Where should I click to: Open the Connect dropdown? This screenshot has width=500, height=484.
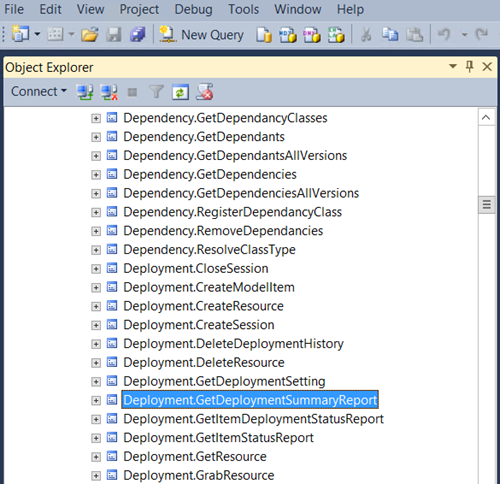click(39, 91)
